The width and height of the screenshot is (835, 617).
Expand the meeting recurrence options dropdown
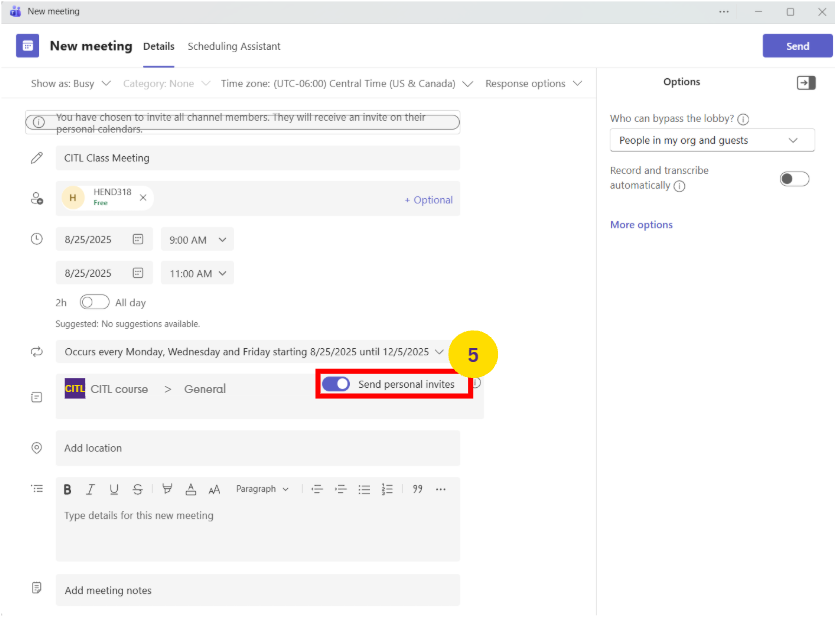(440, 352)
